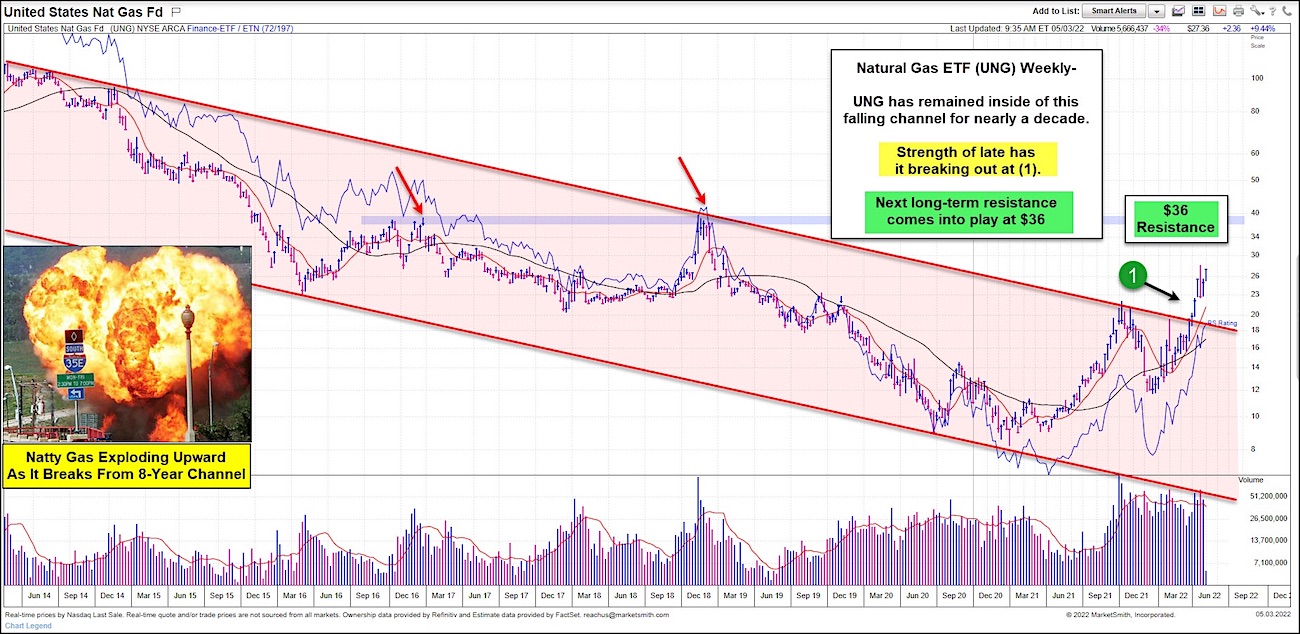Flag United States Nat Gas Fd
The height and width of the screenshot is (634, 1300).
tap(175, 9)
